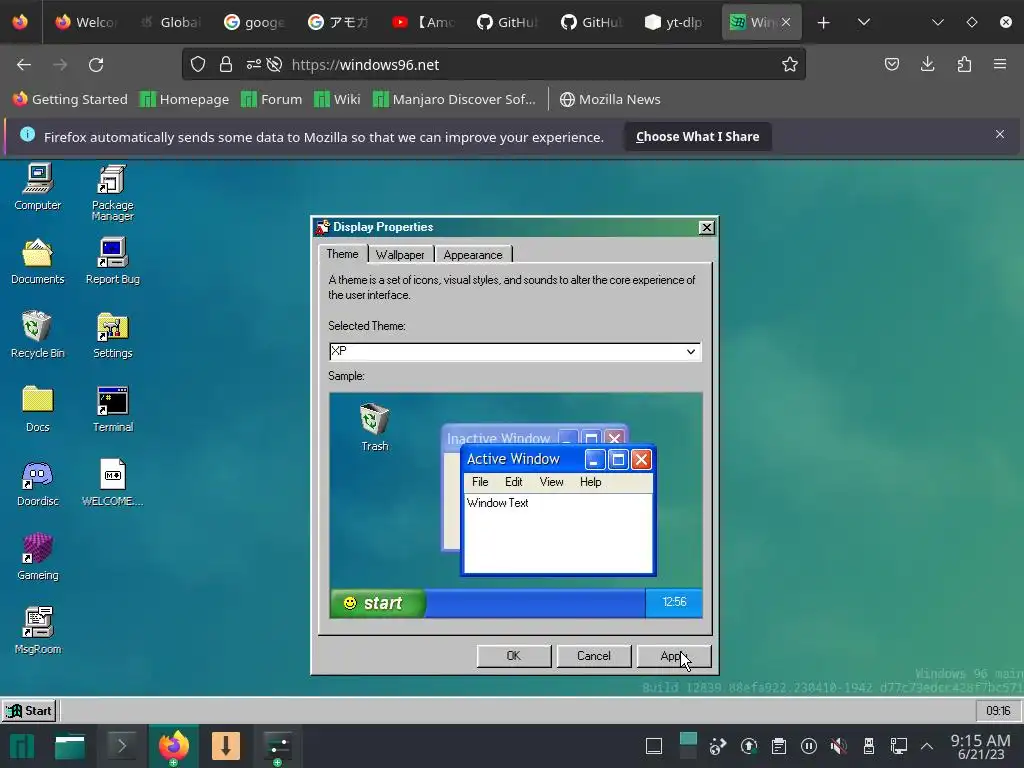
Task: Launch the Report Bug shortcut
Action: click(112, 261)
